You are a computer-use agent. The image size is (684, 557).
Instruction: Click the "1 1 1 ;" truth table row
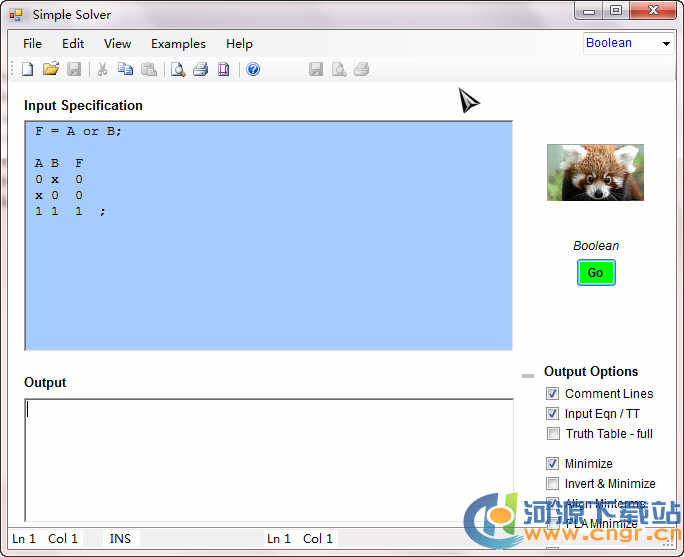click(70, 211)
